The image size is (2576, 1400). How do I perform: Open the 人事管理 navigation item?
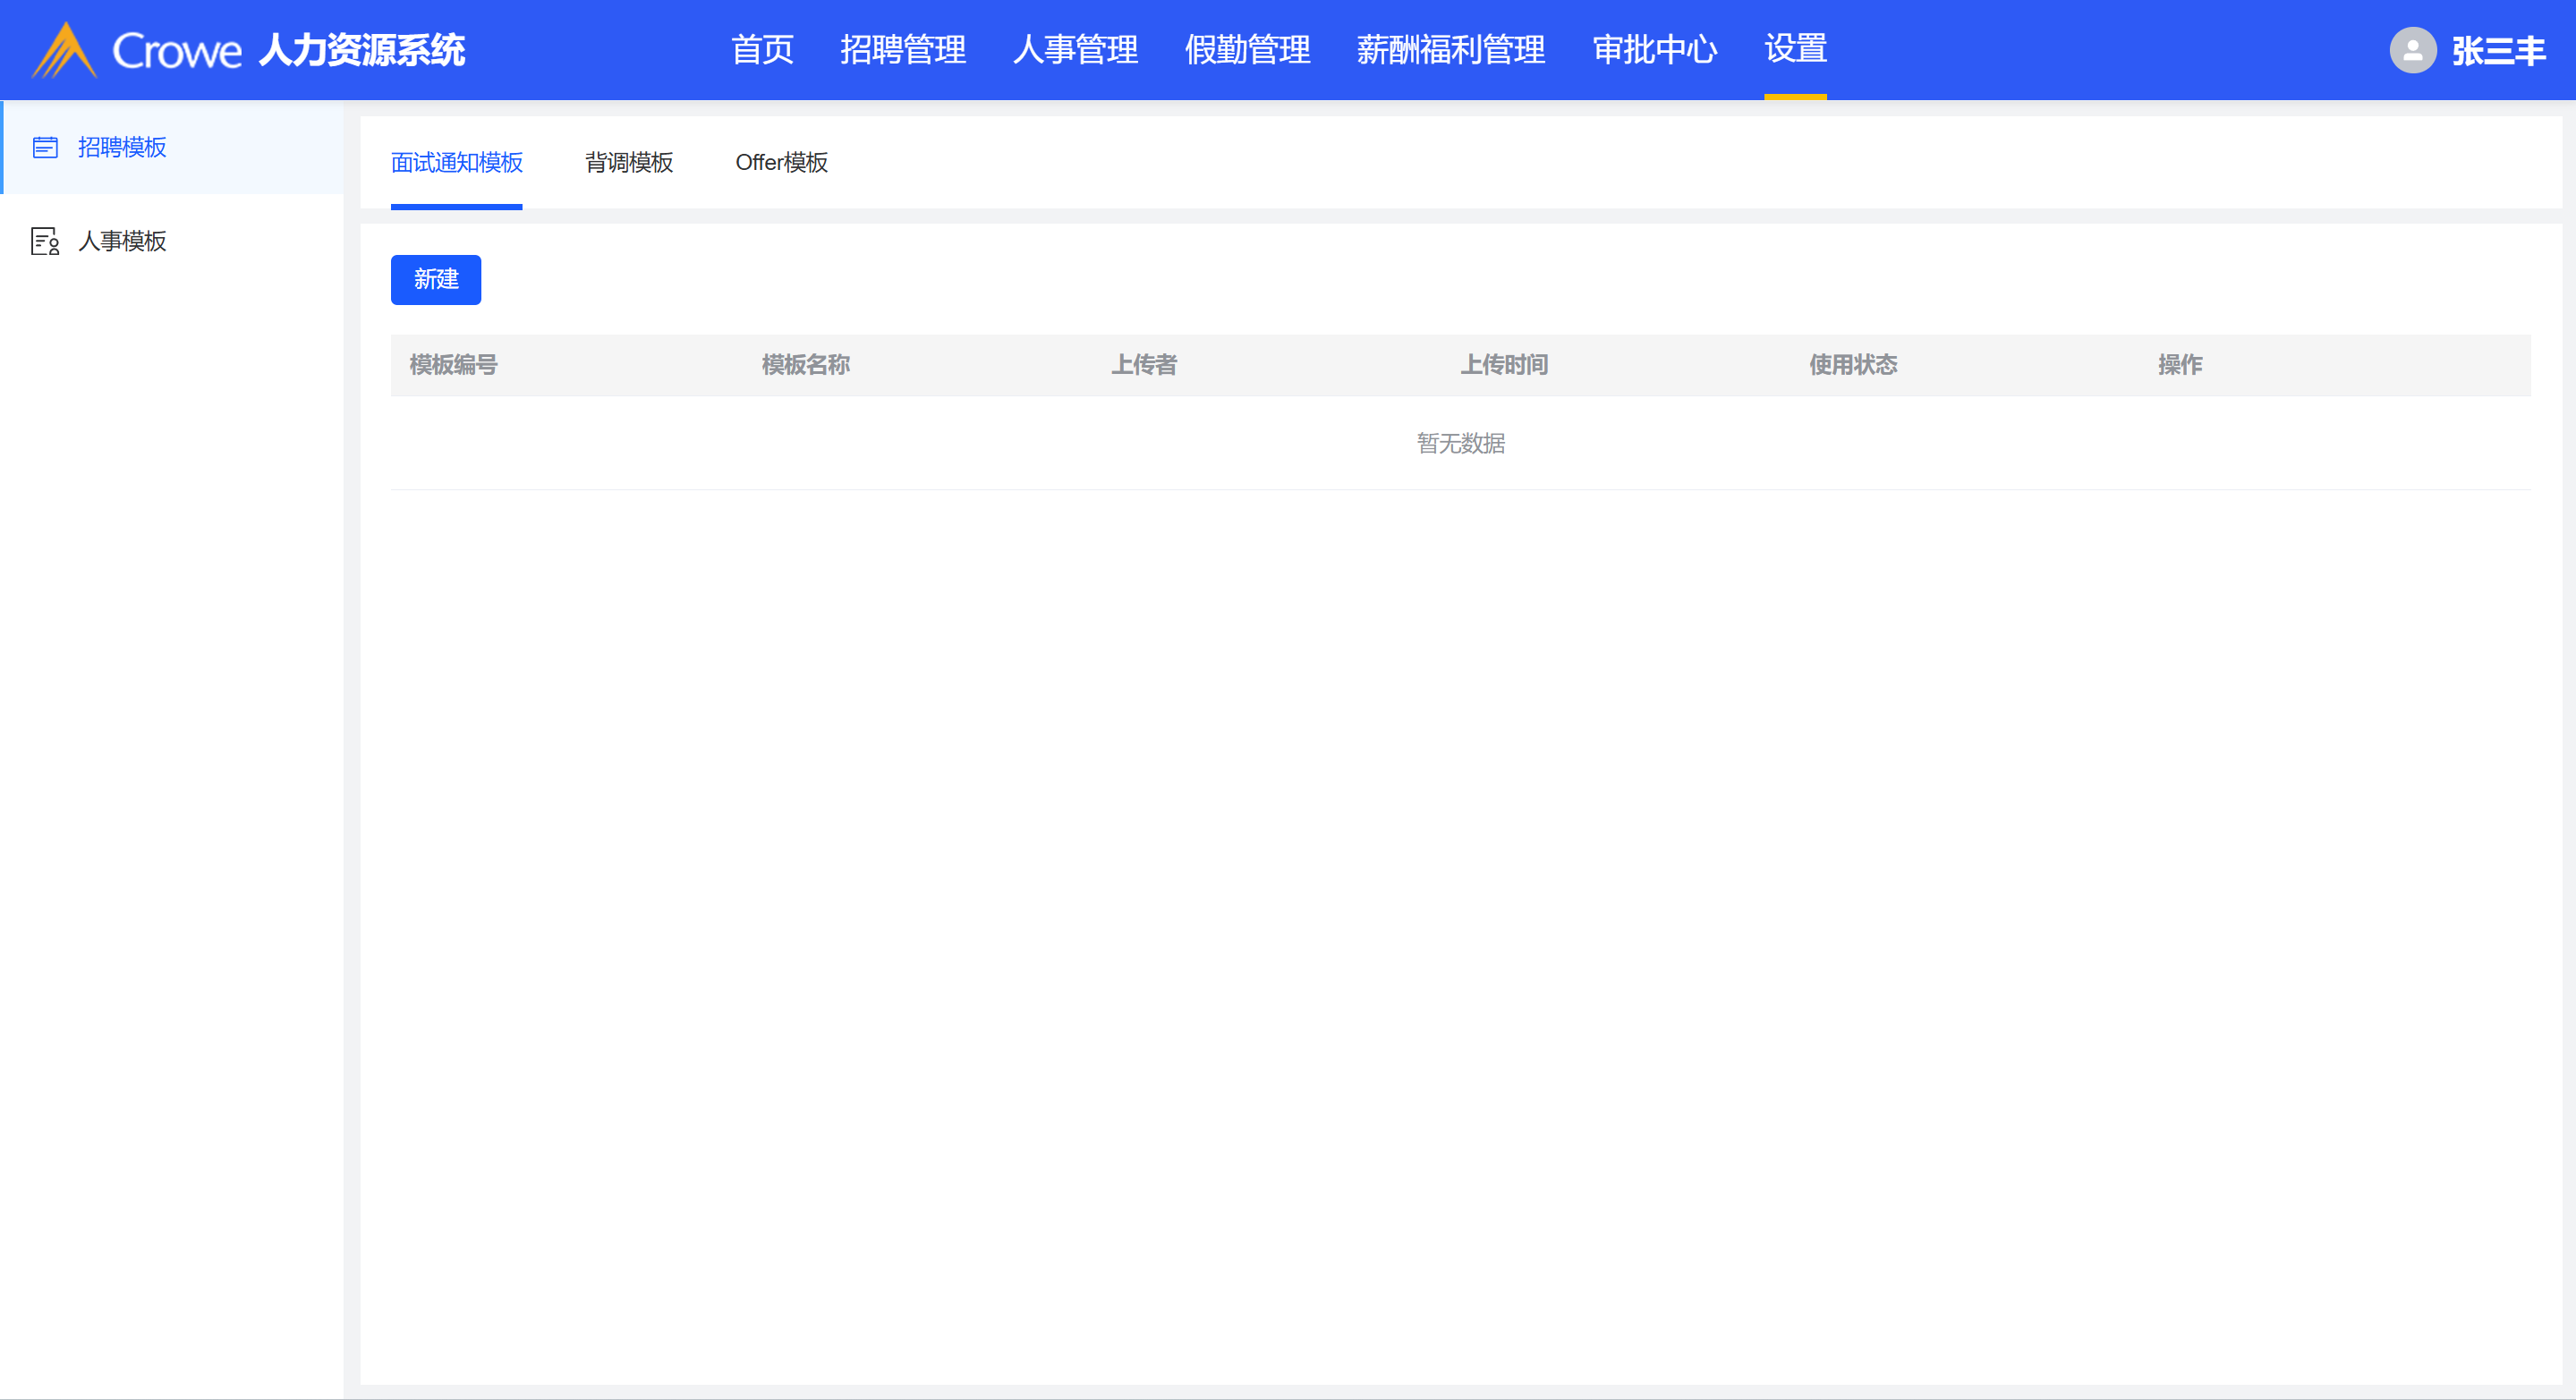tap(1075, 50)
